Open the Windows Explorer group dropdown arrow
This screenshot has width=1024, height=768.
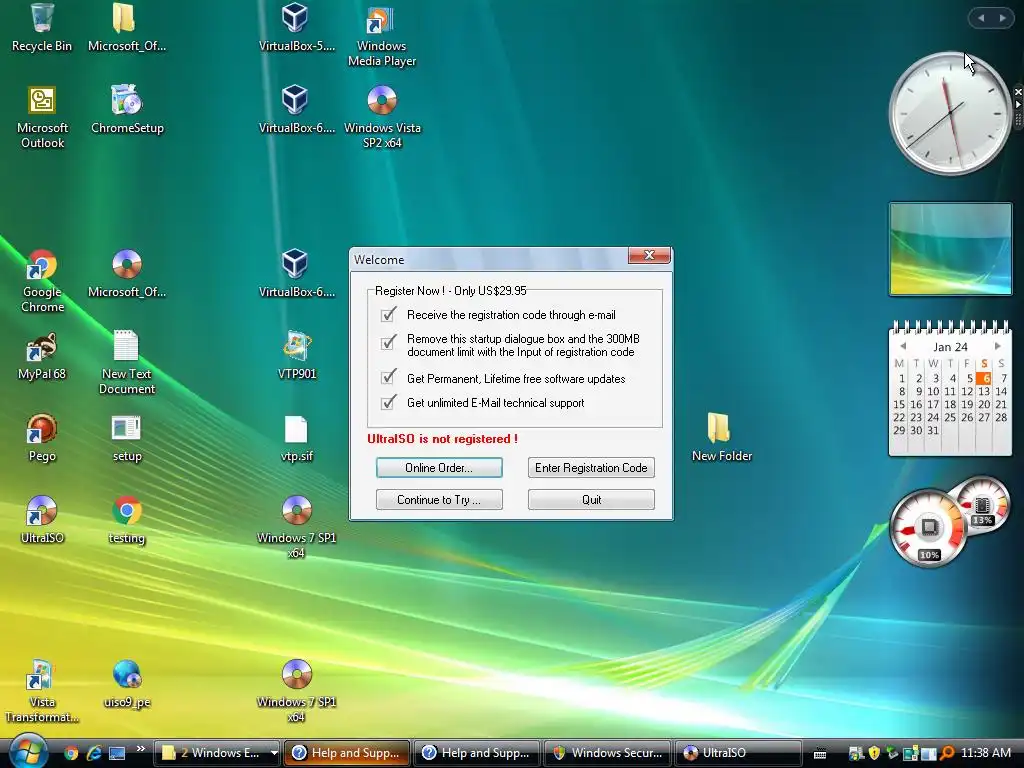pos(274,753)
